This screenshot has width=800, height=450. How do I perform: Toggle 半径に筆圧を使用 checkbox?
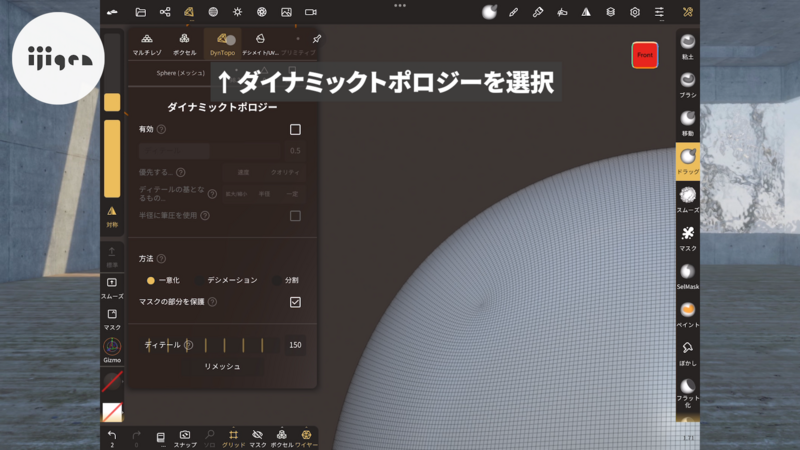(295, 216)
